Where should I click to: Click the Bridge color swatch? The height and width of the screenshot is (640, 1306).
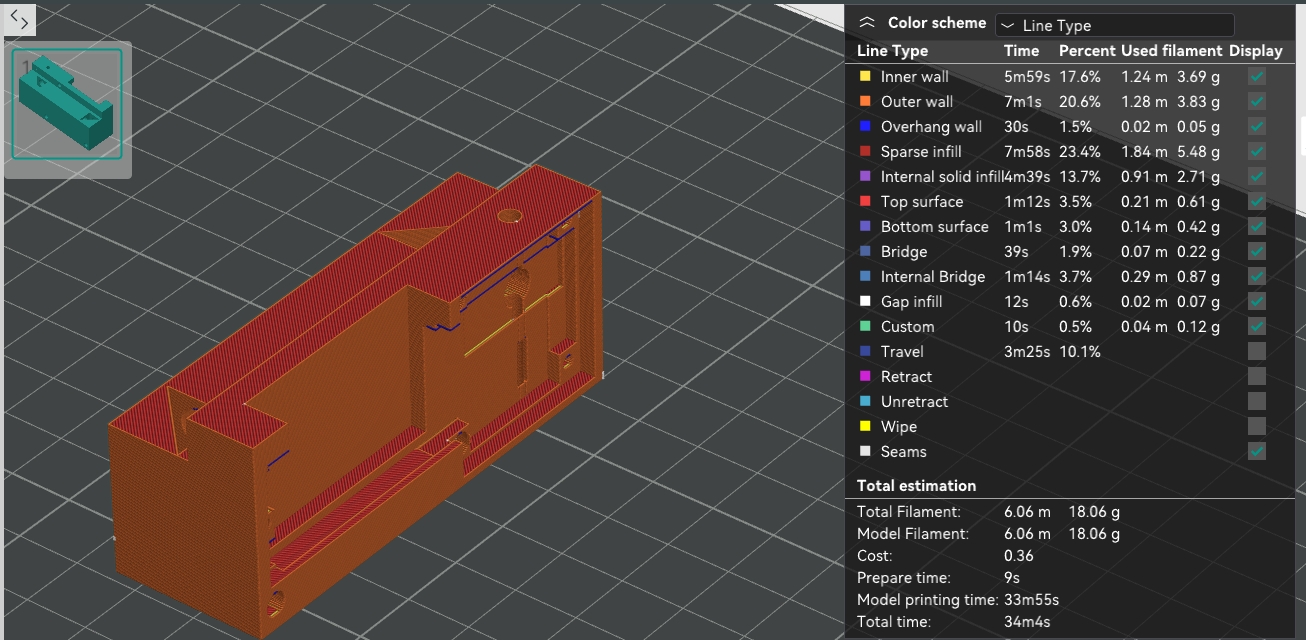point(865,251)
